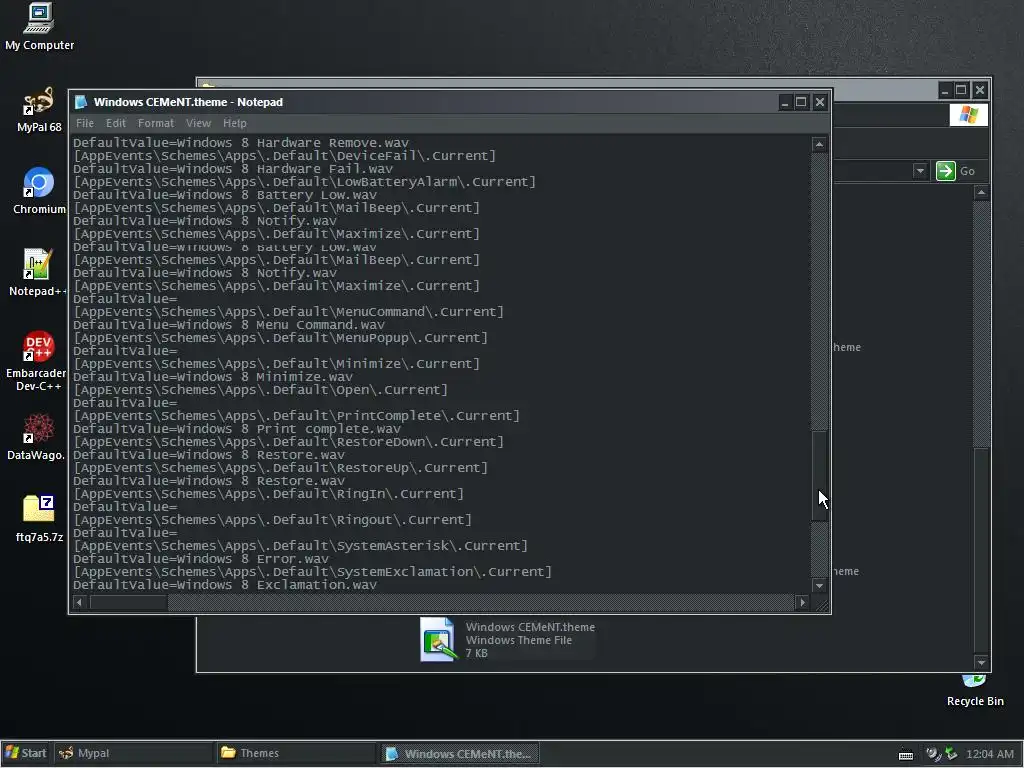Click the Notepad window title bar text
This screenshot has height=768, width=1024.
pos(188,102)
